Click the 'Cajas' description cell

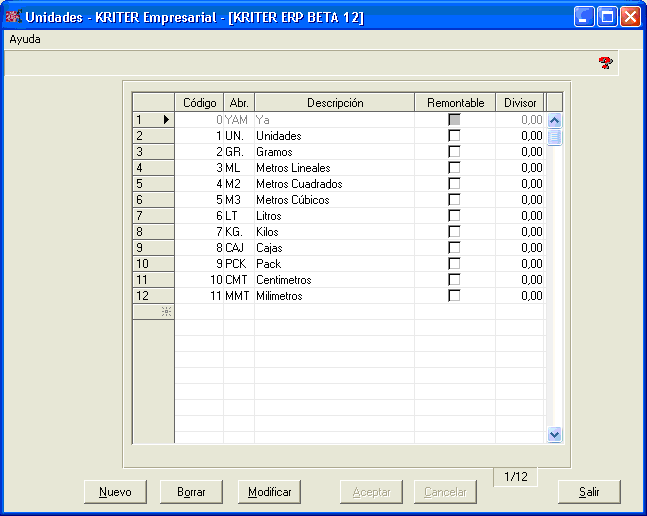(334, 248)
